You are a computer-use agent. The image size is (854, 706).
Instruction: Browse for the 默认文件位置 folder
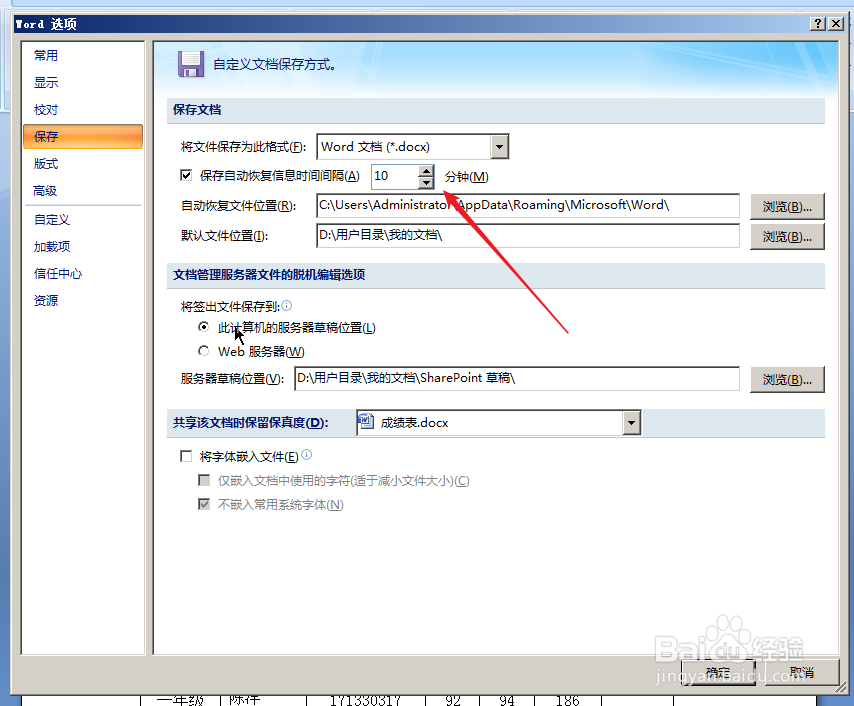787,236
